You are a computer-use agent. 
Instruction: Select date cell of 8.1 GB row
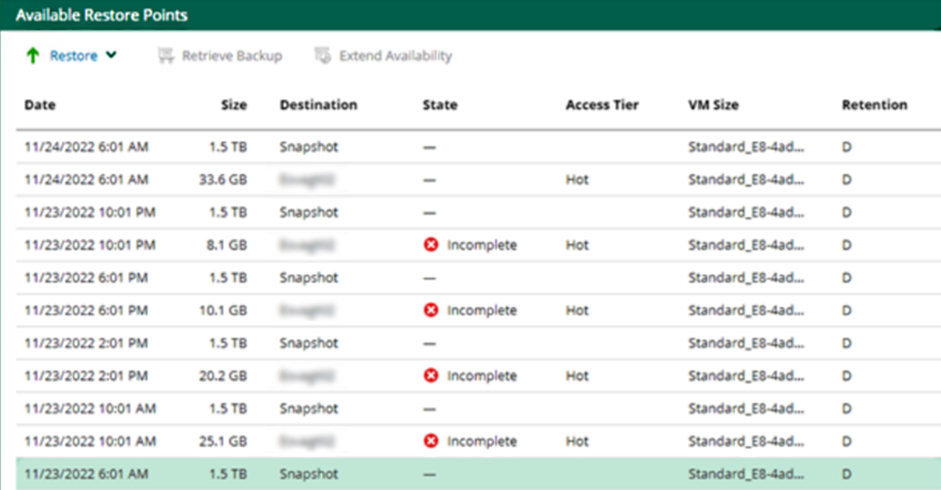90,245
